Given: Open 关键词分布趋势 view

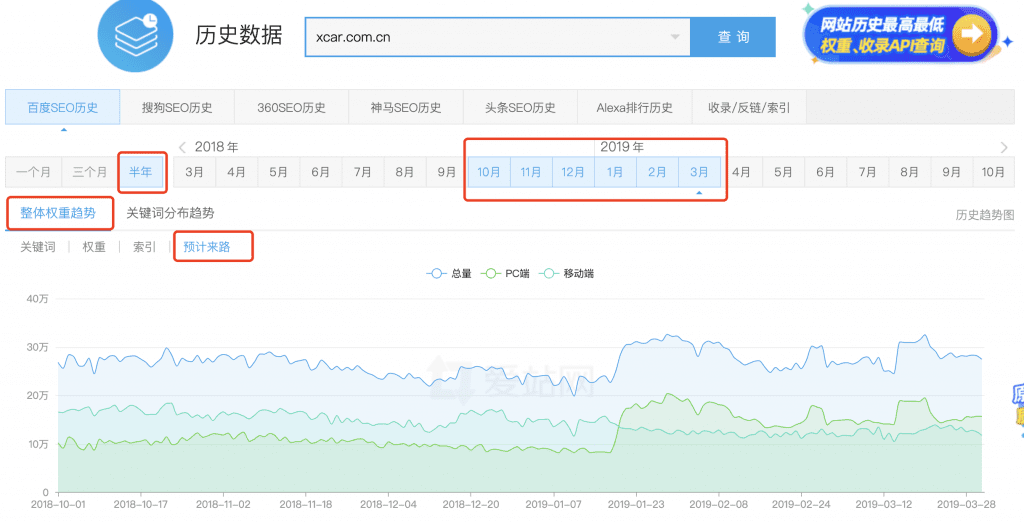Looking at the screenshot, I should [170, 213].
